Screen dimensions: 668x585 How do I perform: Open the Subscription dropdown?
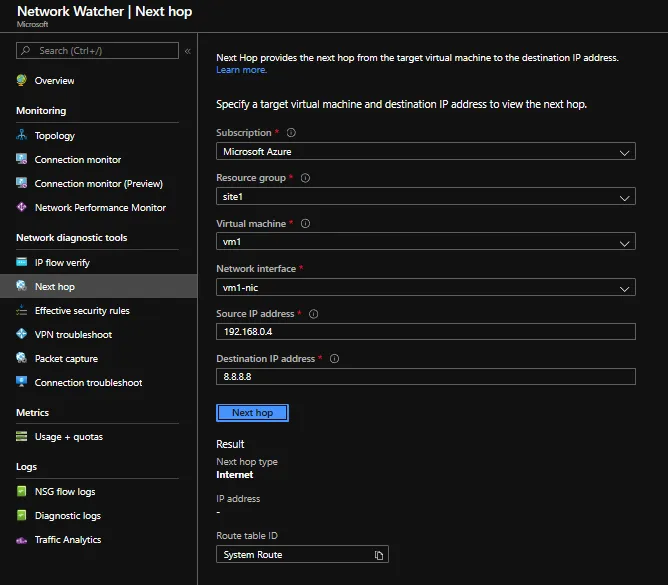pos(425,152)
